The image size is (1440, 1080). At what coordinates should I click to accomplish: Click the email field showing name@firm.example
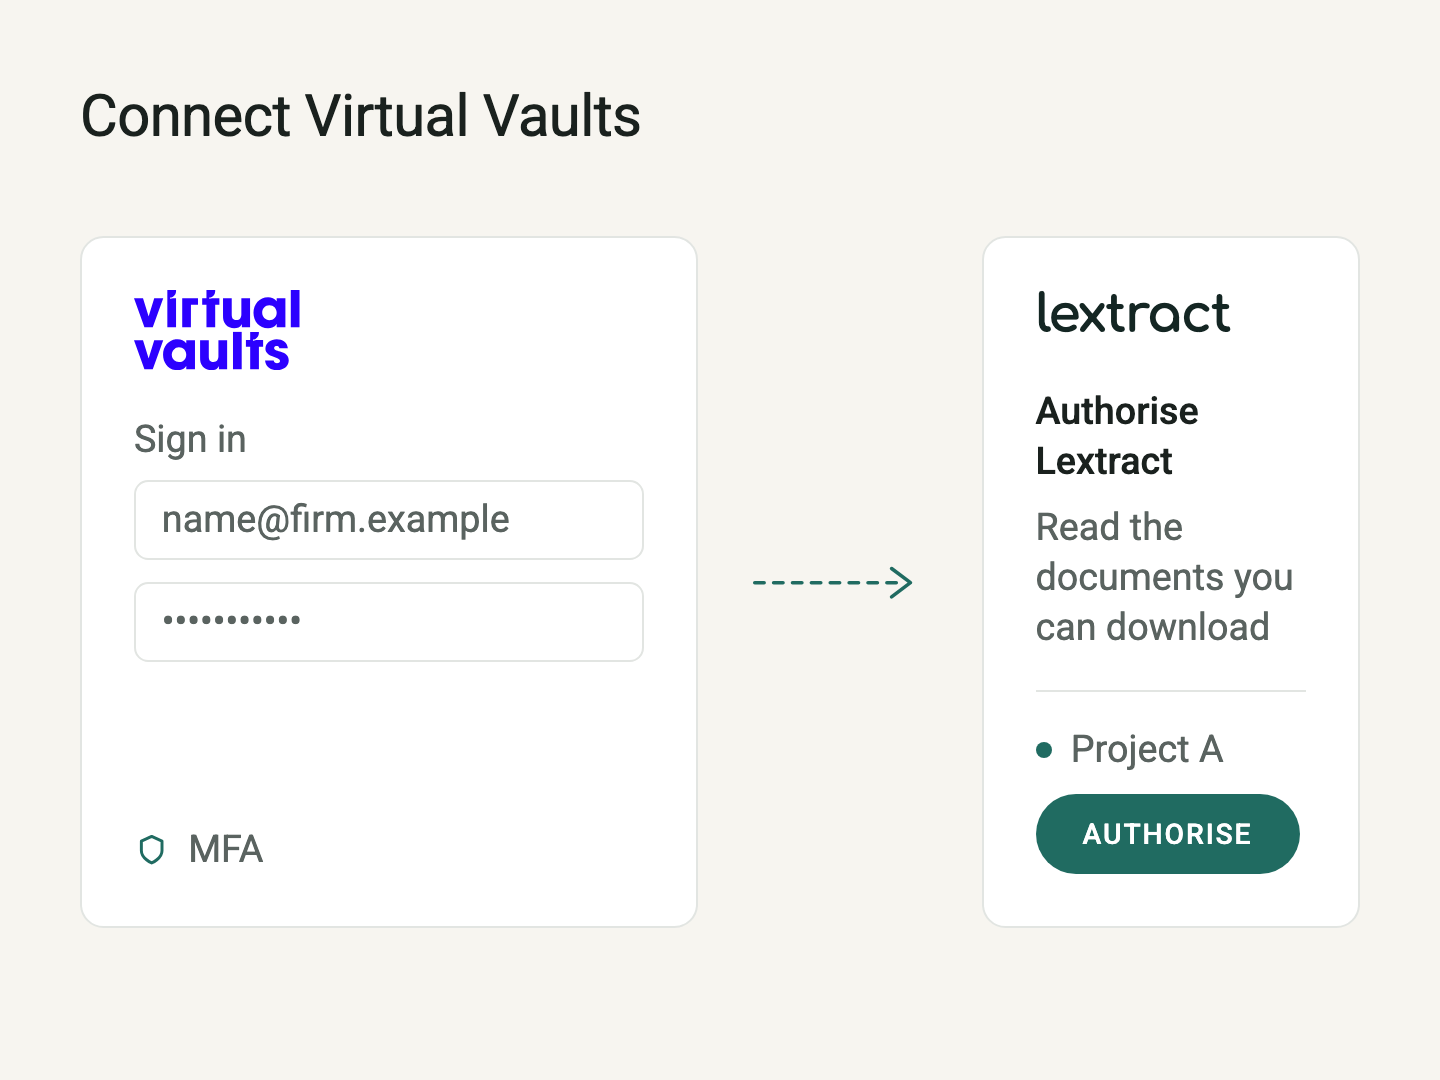click(389, 520)
